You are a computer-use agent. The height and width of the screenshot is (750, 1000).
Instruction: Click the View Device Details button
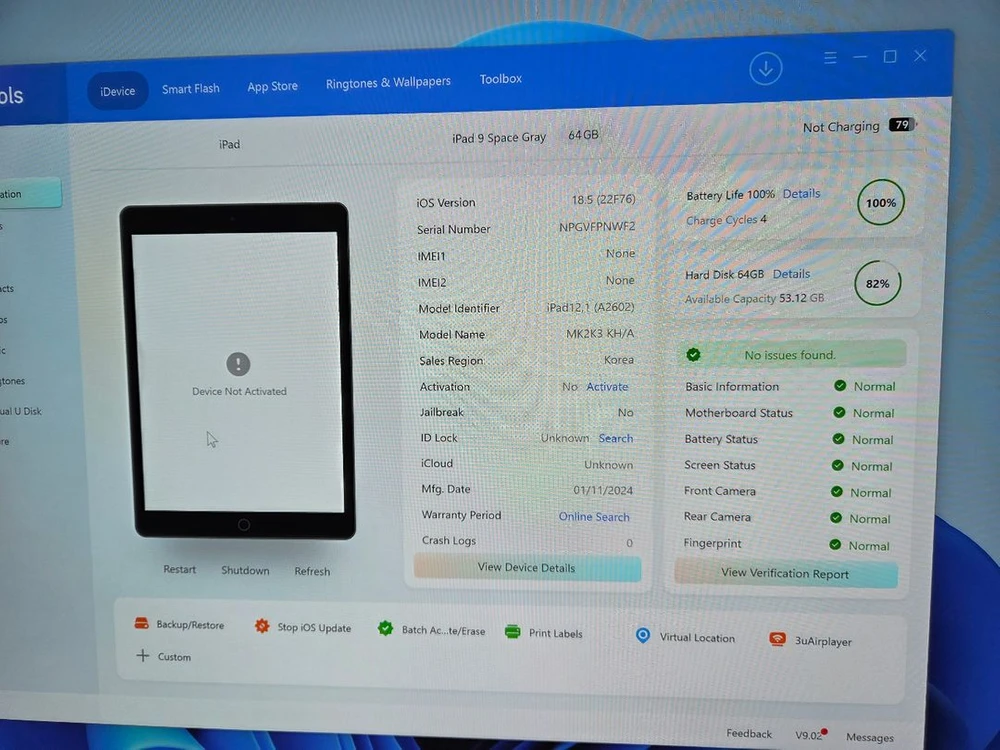click(527, 568)
